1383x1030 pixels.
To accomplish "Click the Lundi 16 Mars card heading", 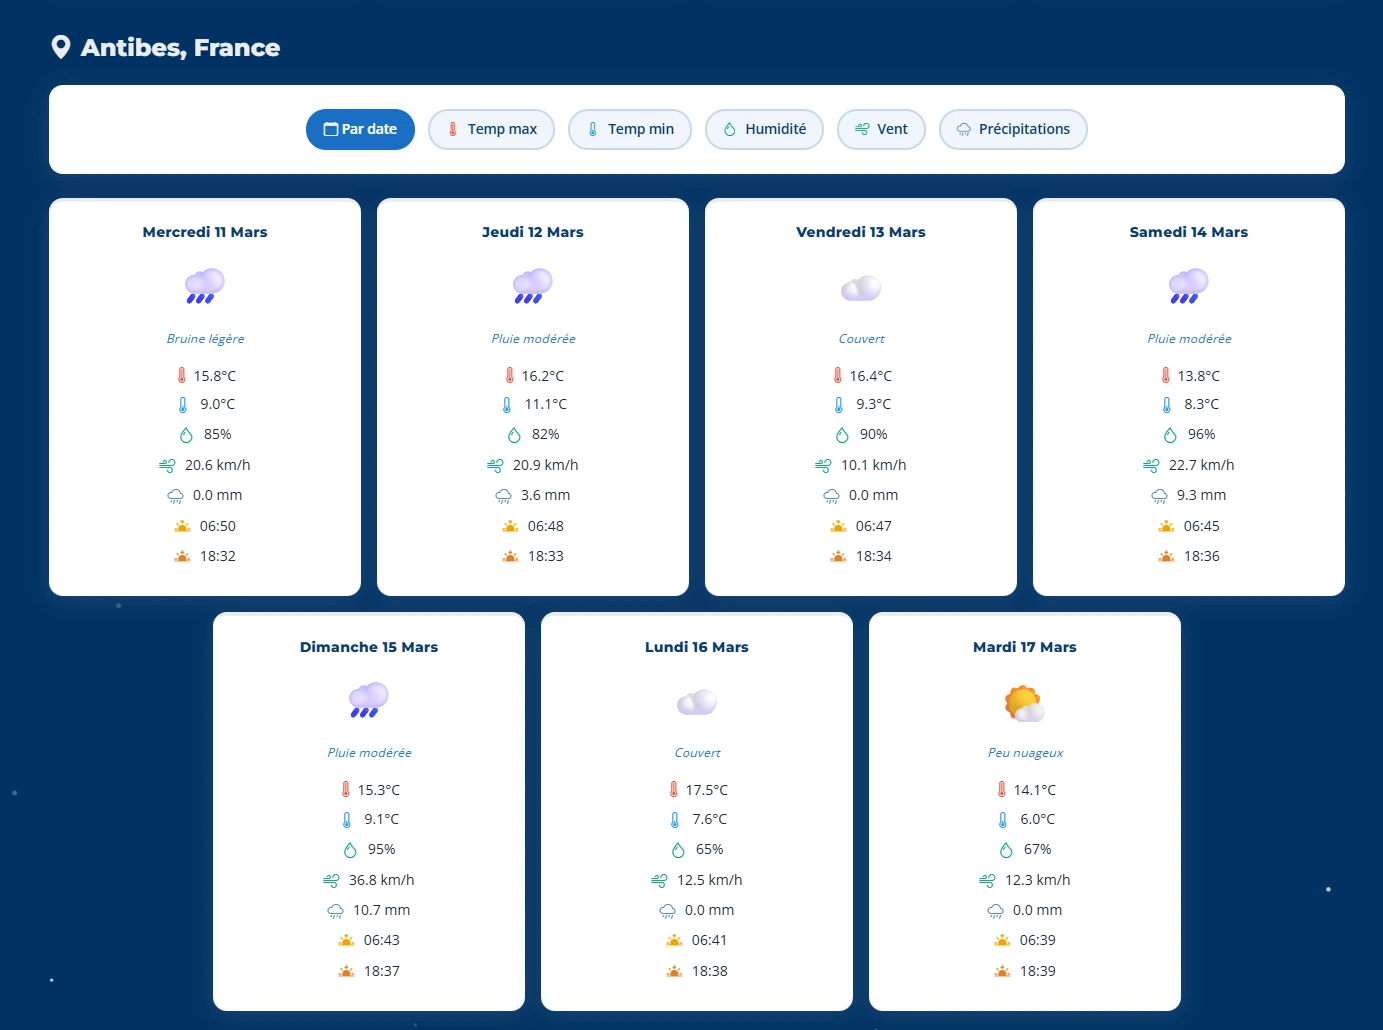I will coord(697,647).
